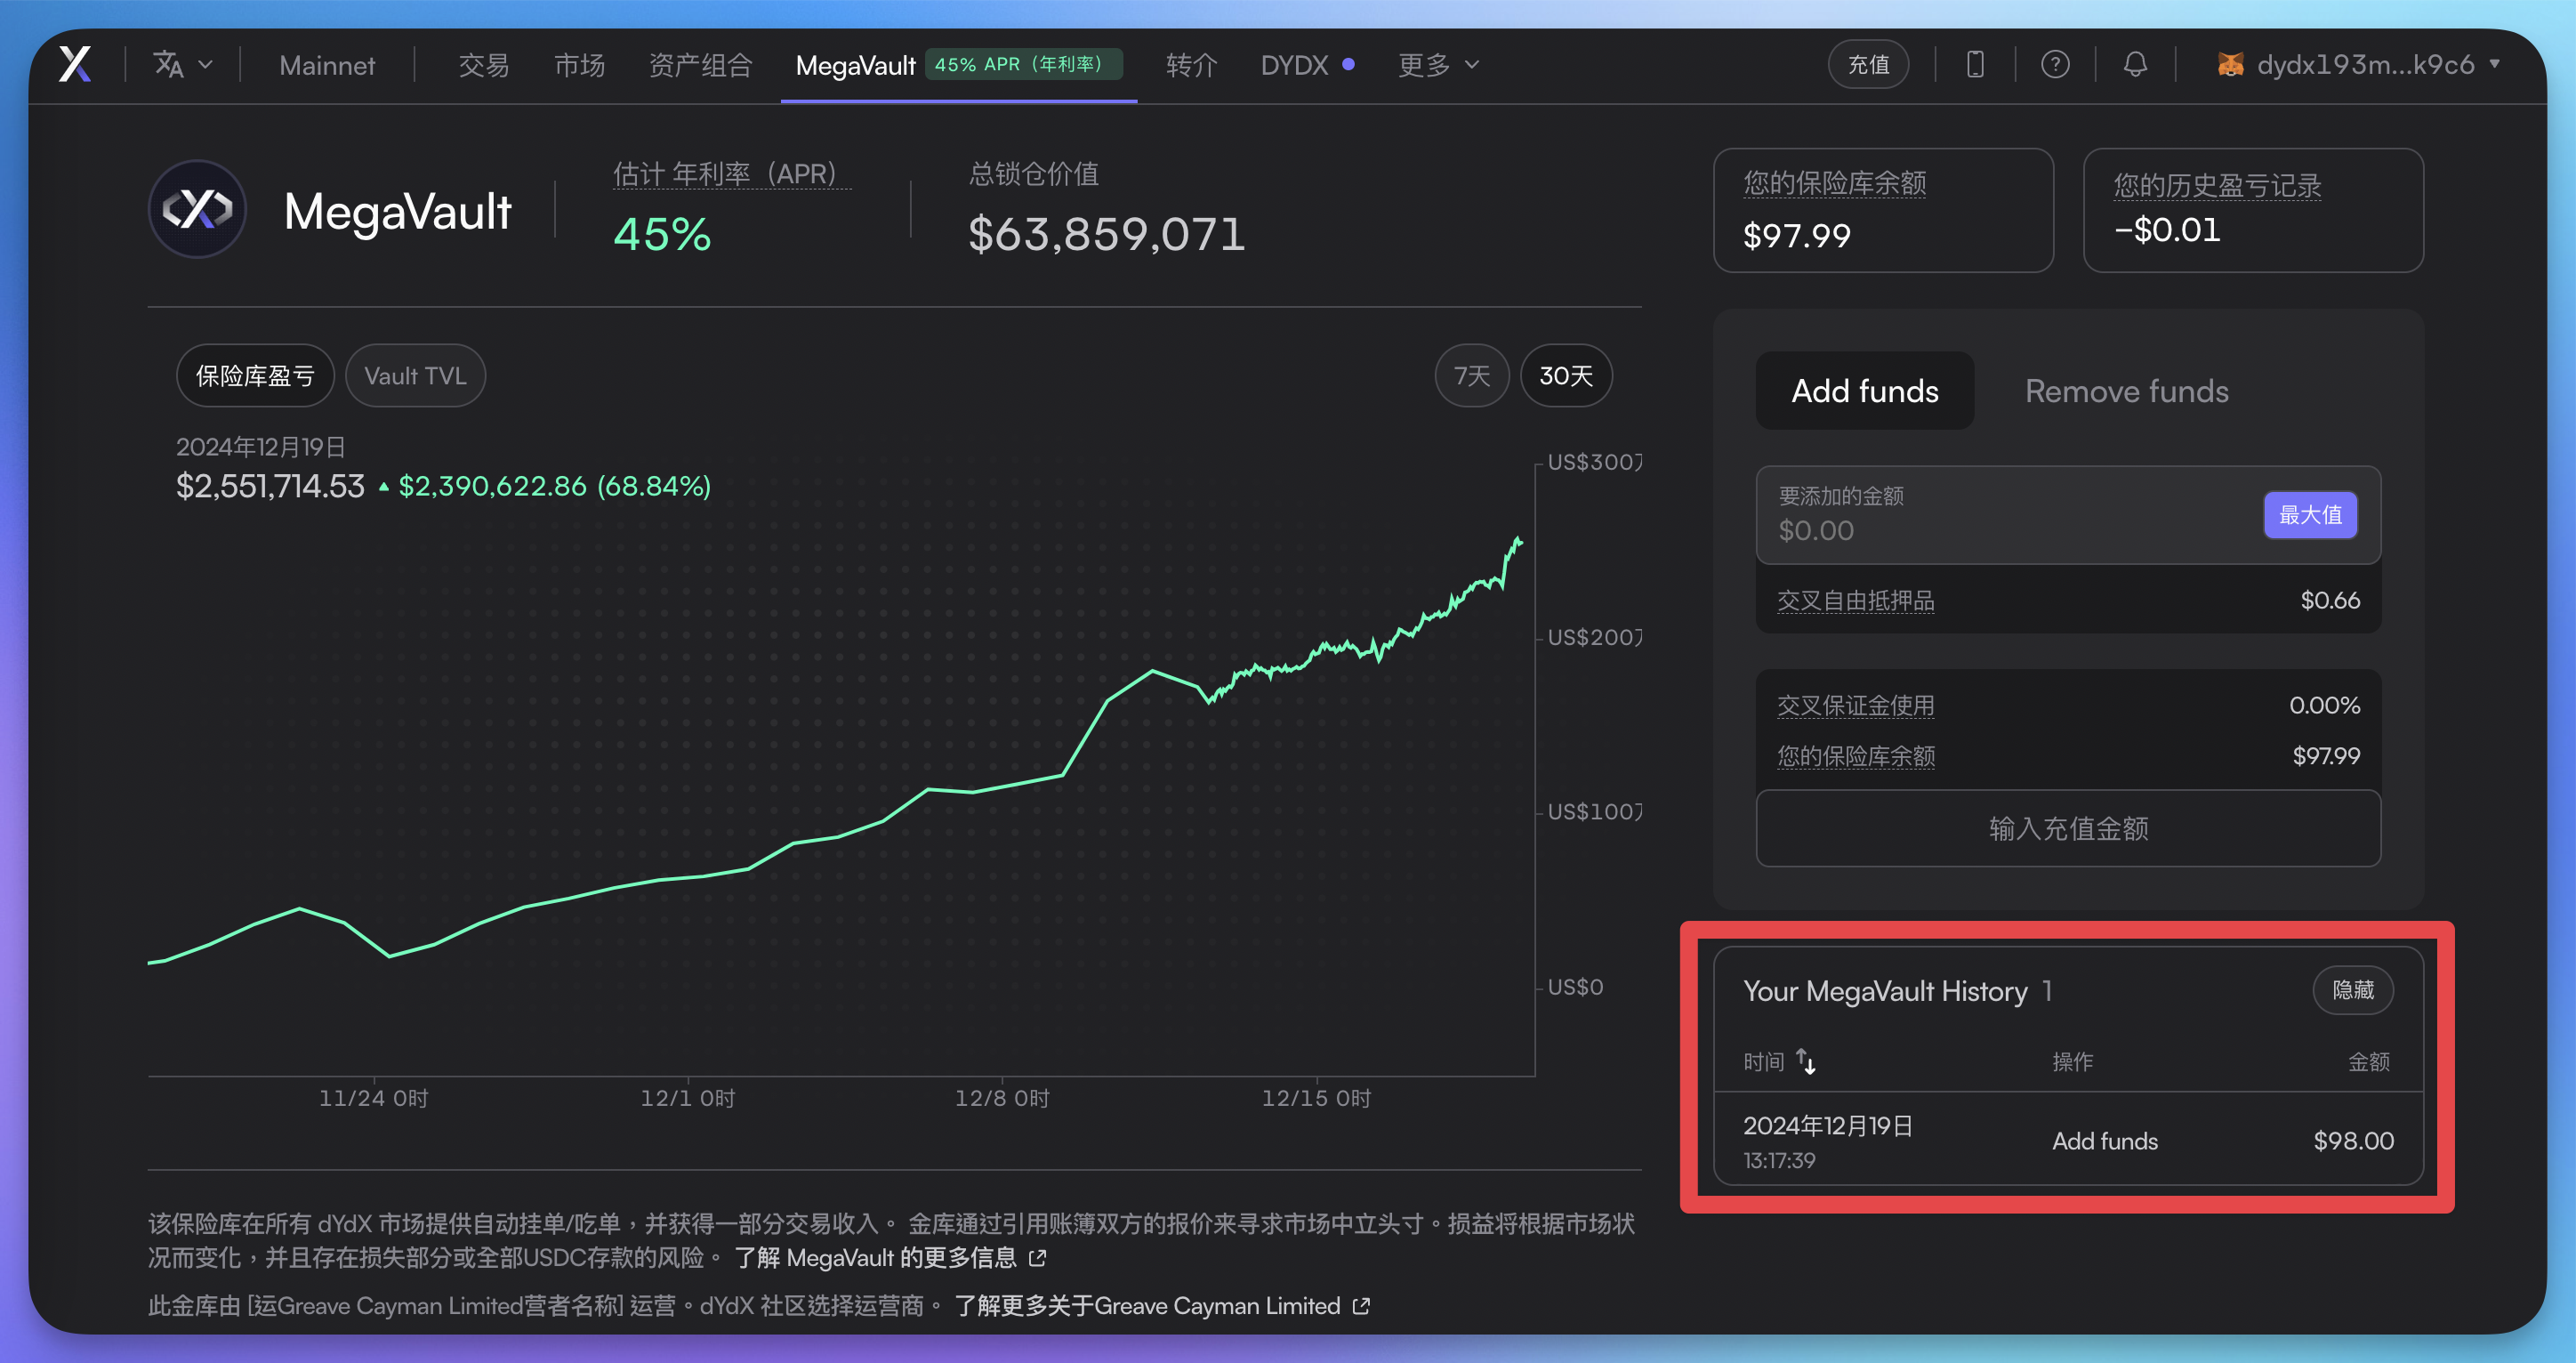2576x1363 pixels.
Task: Click the 输入充值金额 submit button
Action: tap(2068, 829)
